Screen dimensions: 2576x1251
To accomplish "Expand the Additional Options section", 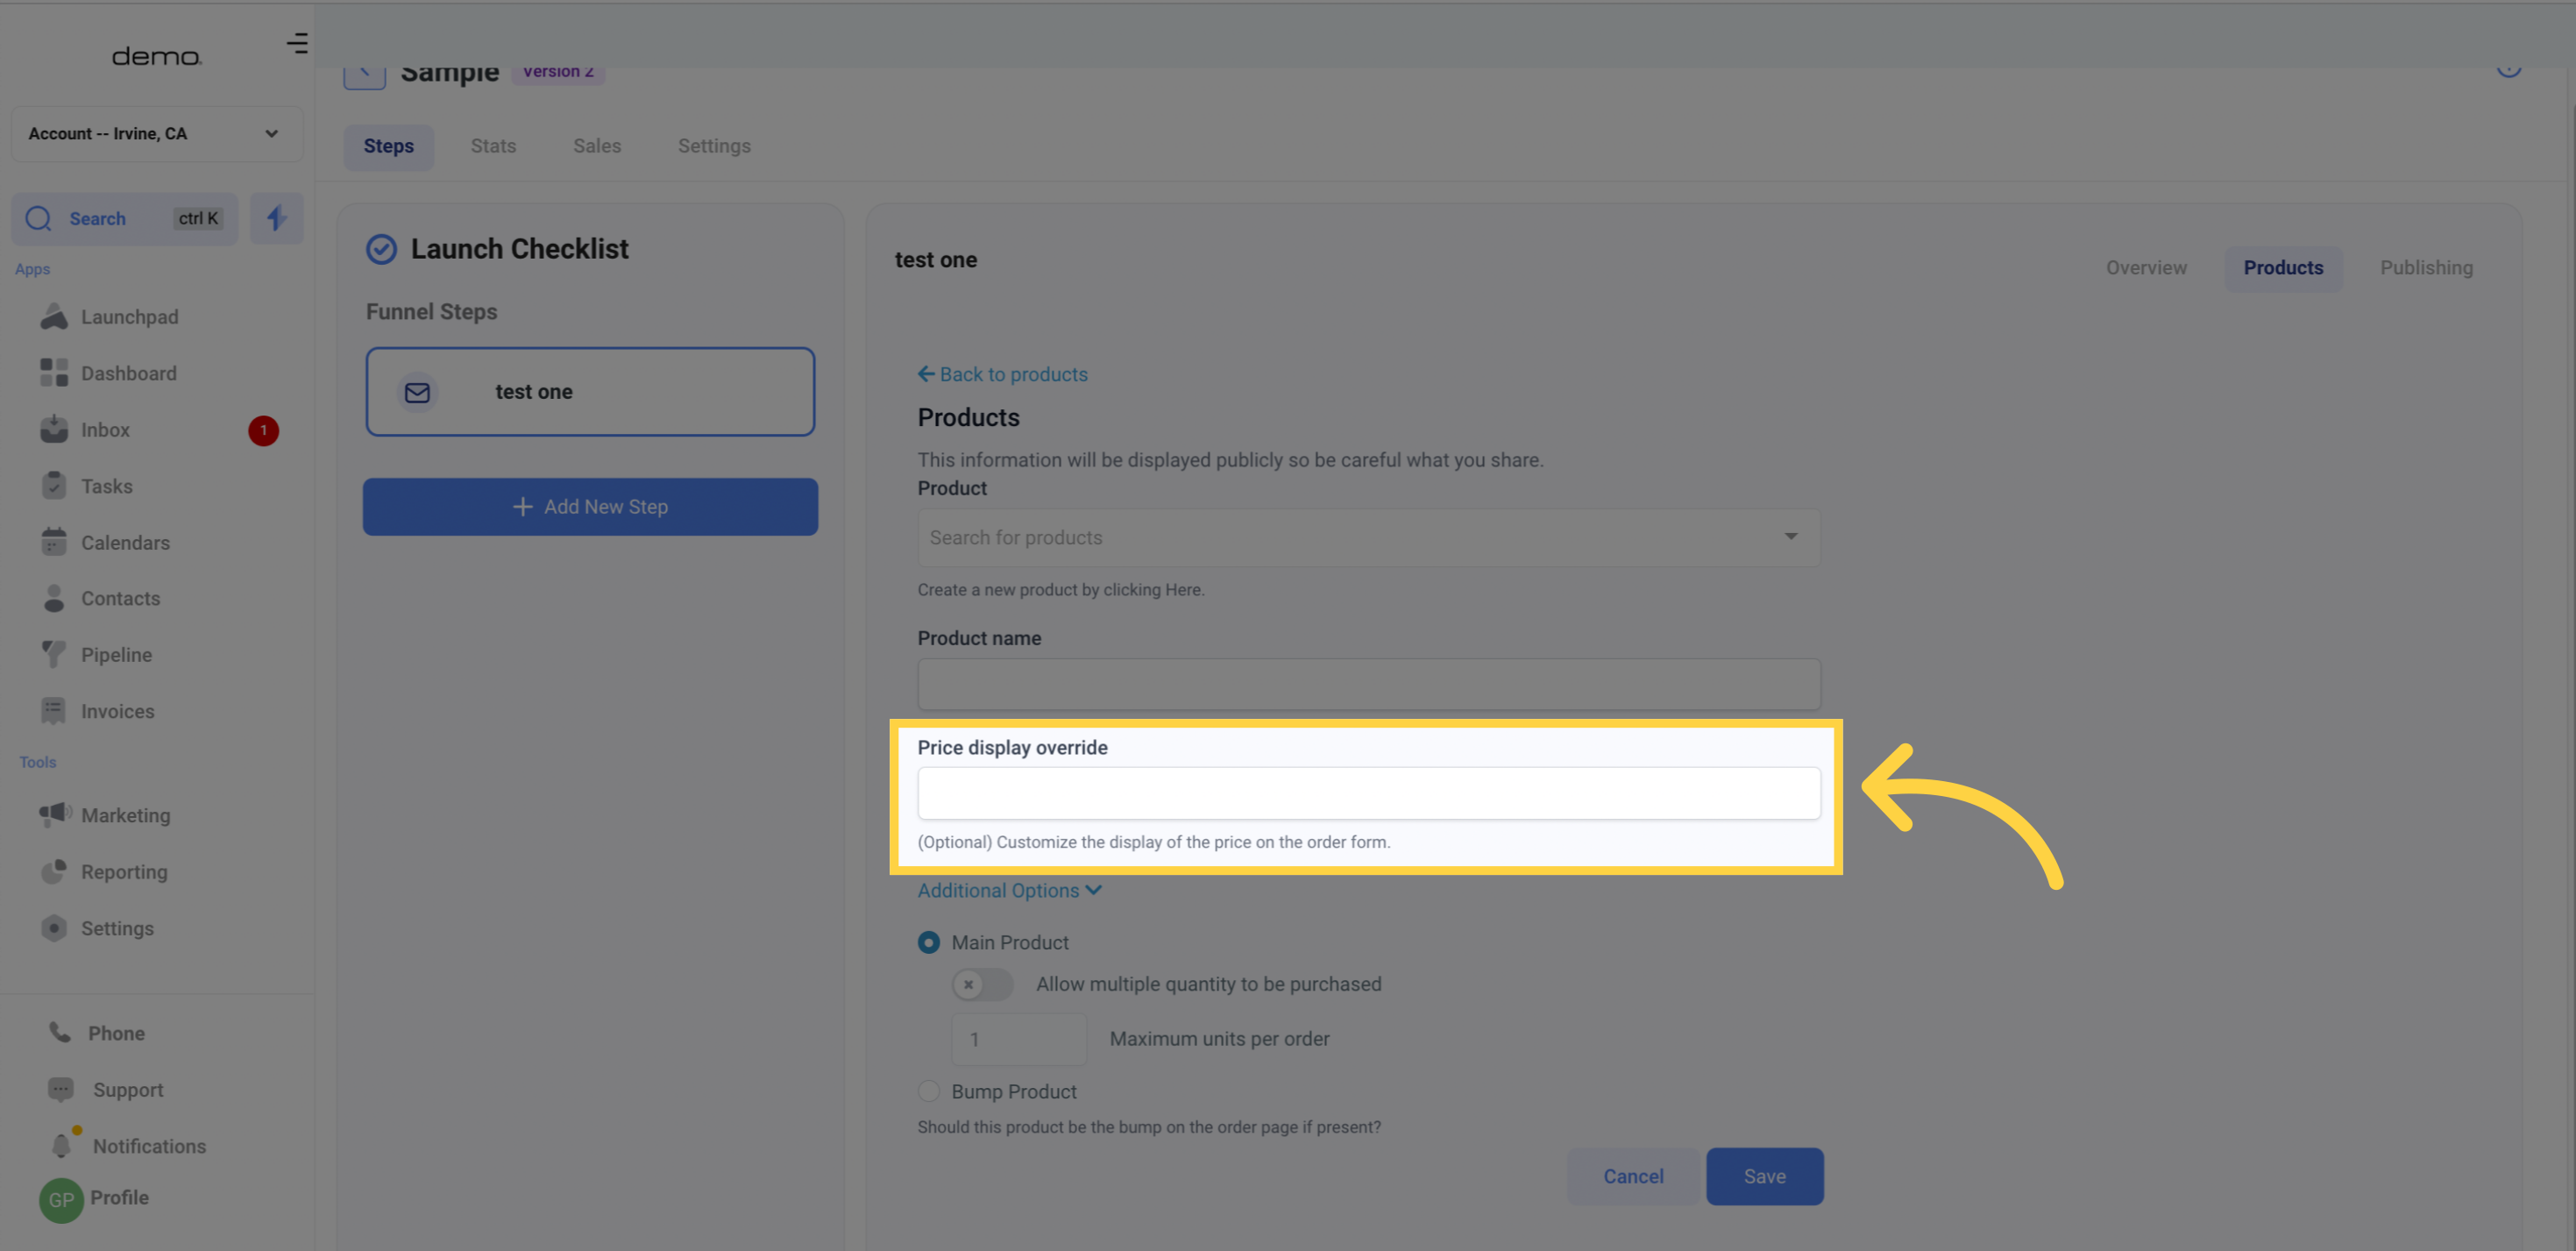I will pyautogui.click(x=1009, y=889).
